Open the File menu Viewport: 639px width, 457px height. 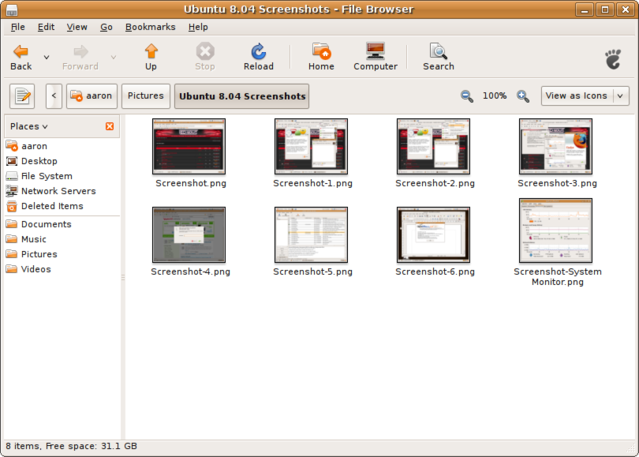18,27
